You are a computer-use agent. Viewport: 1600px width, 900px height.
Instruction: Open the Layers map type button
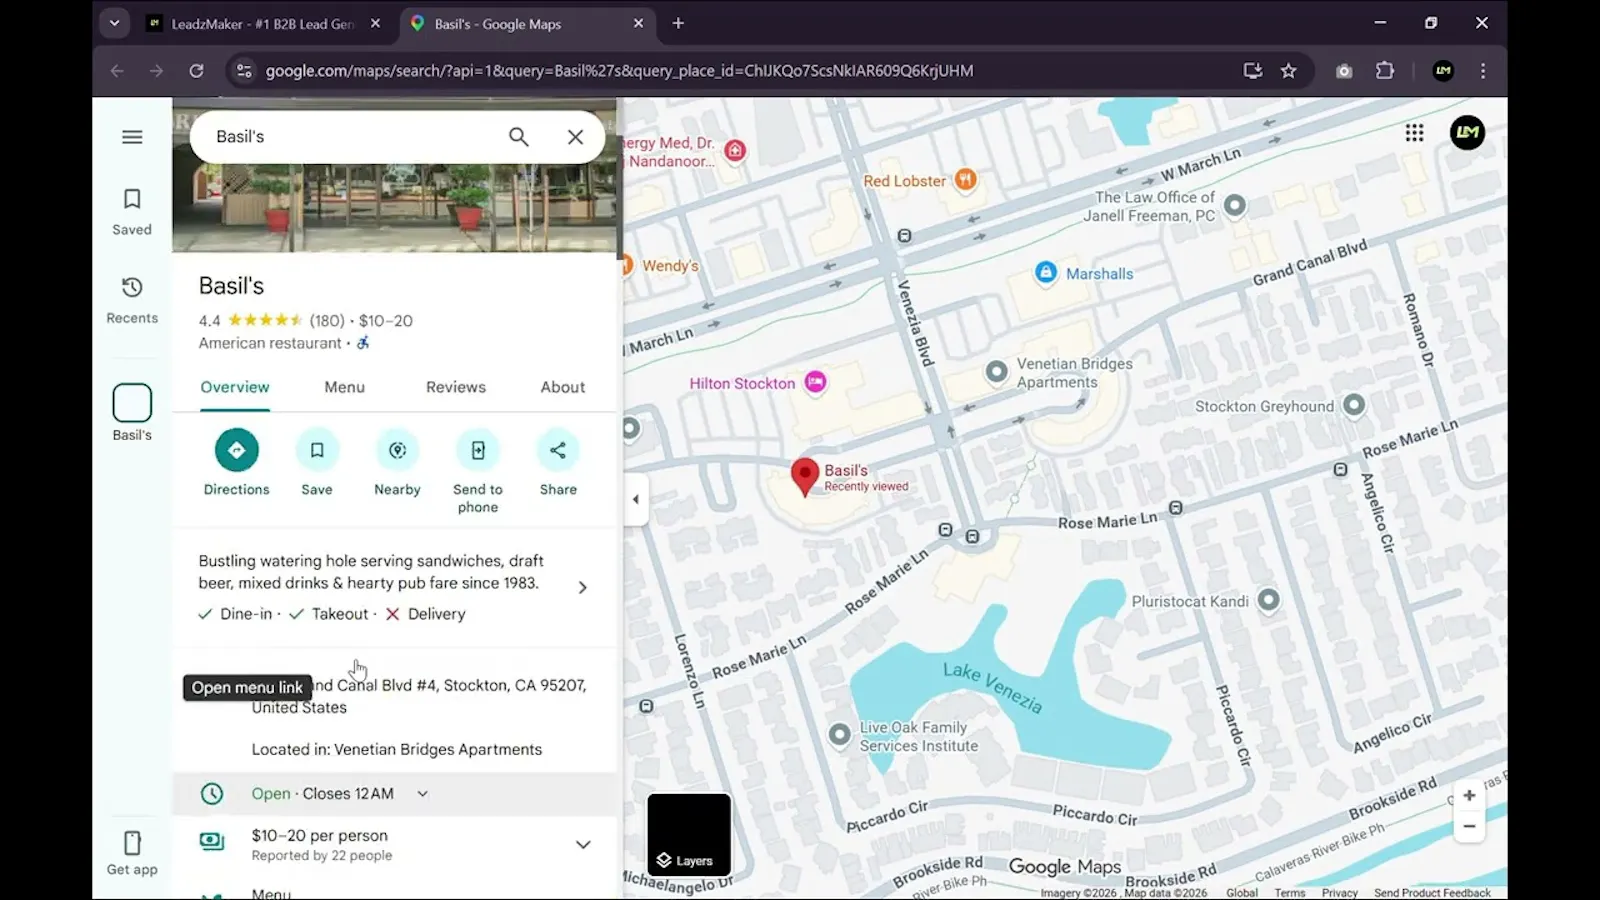point(689,835)
